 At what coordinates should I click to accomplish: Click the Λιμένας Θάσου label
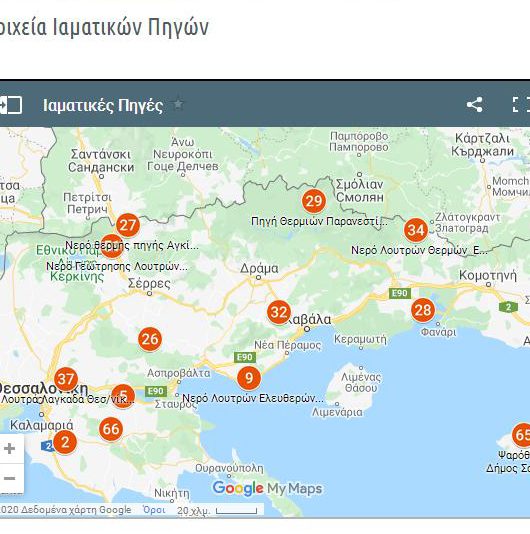pyautogui.click(x=361, y=382)
